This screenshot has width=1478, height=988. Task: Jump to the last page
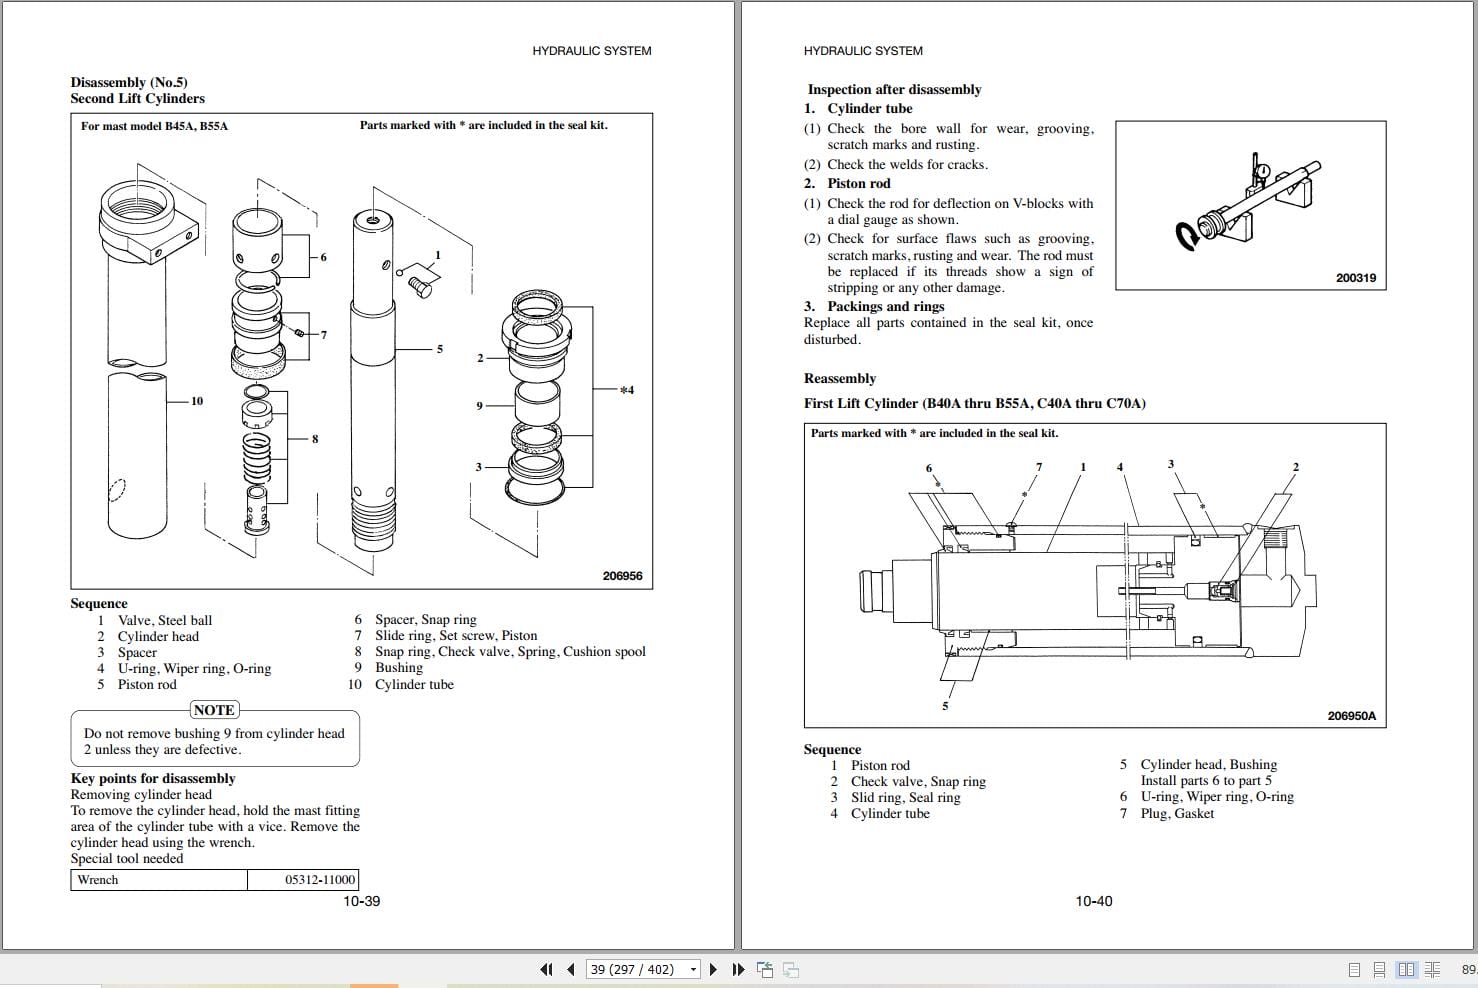(738, 969)
